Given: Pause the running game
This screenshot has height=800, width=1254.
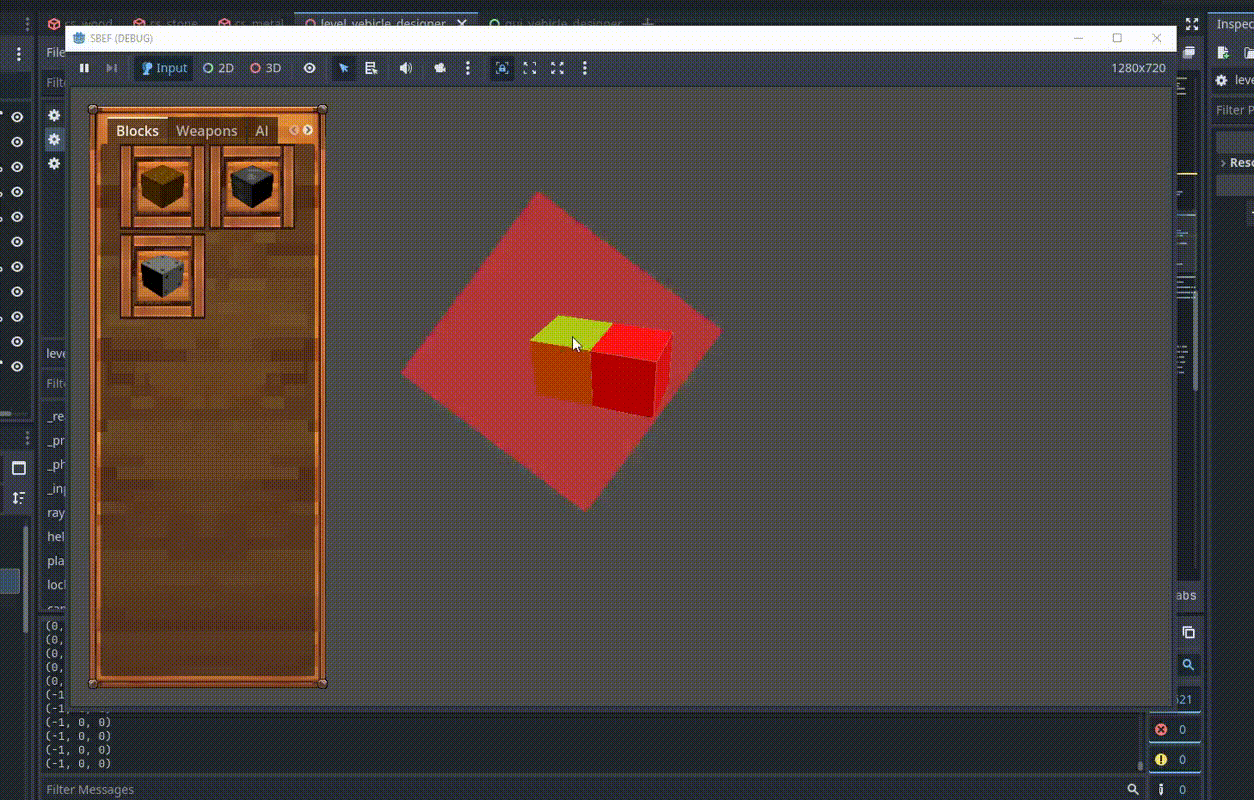Looking at the screenshot, I should [x=84, y=68].
